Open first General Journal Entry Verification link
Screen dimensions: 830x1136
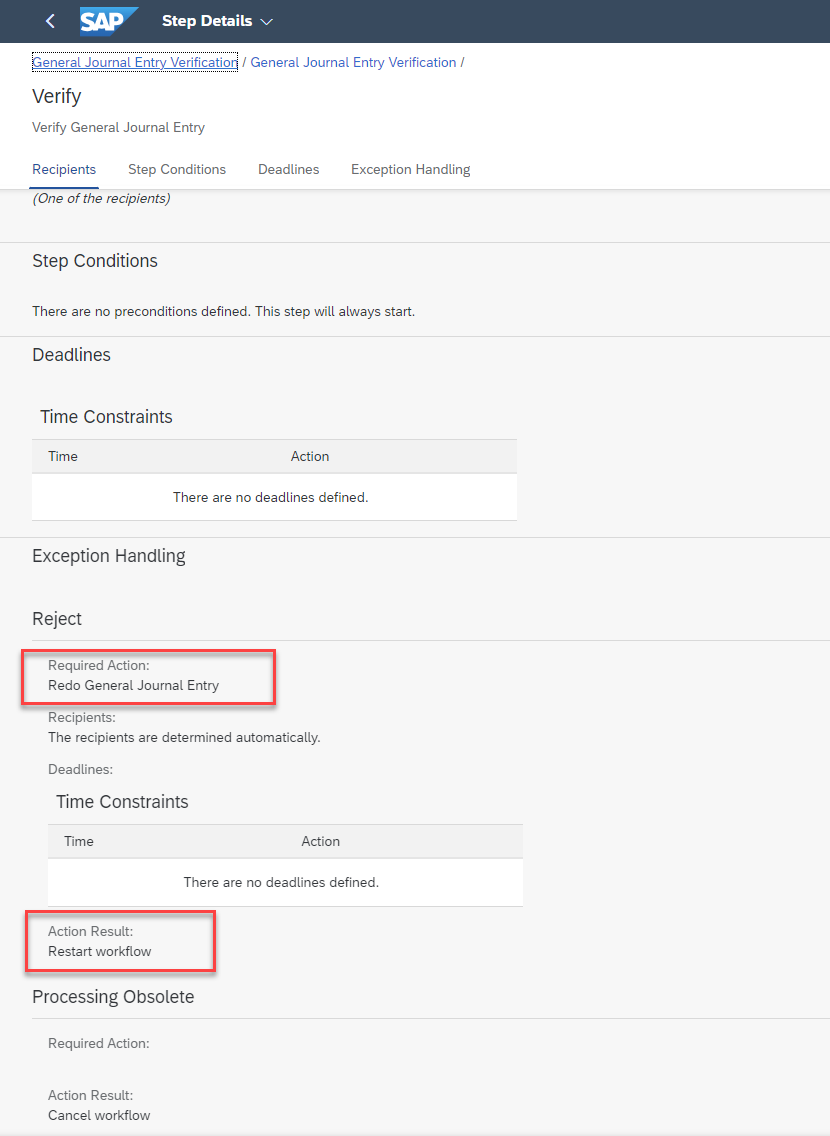point(135,62)
